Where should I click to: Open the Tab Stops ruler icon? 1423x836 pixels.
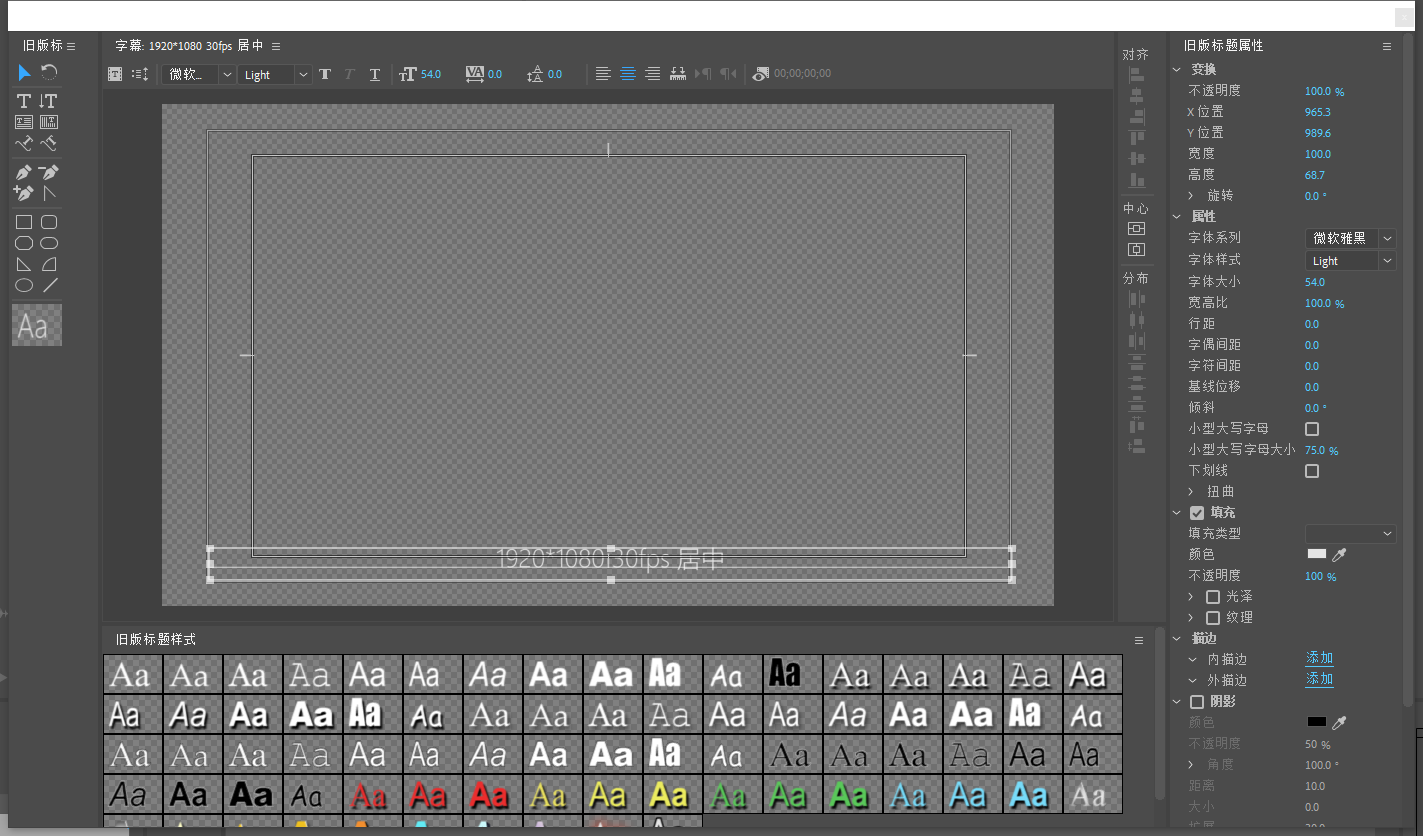coord(678,74)
